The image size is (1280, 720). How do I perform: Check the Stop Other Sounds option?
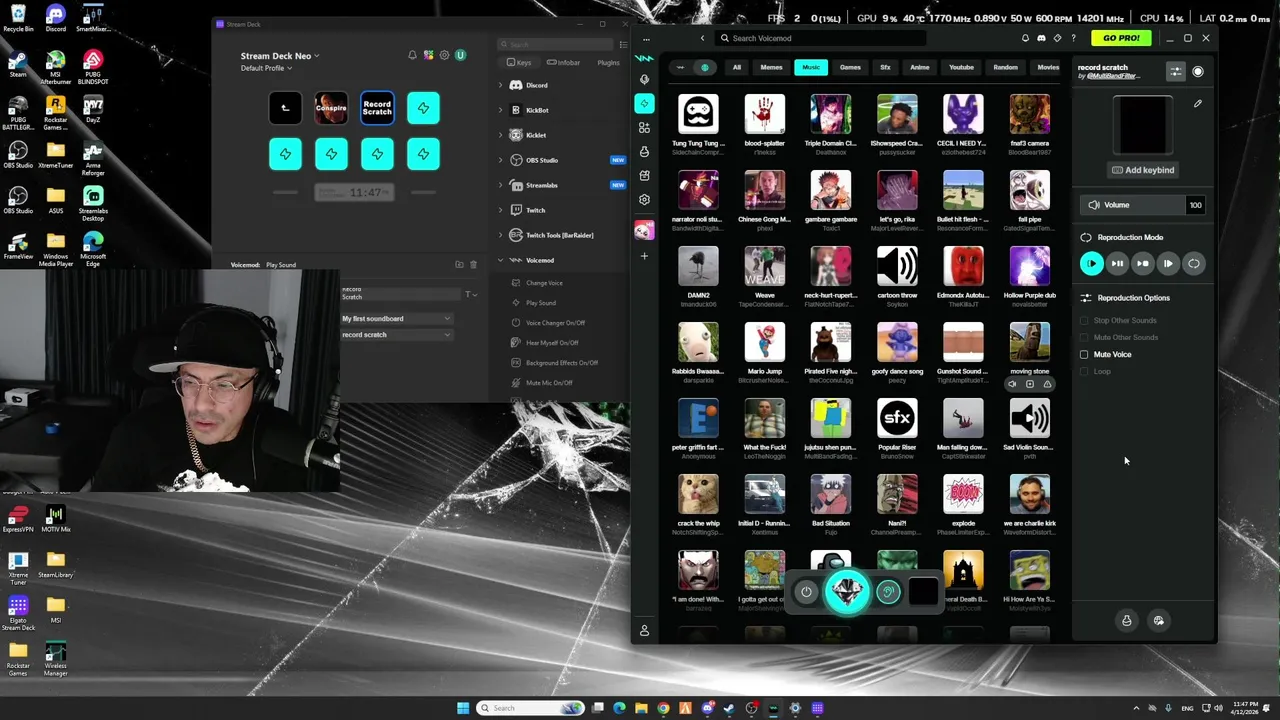pyautogui.click(x=1084, y=320)
